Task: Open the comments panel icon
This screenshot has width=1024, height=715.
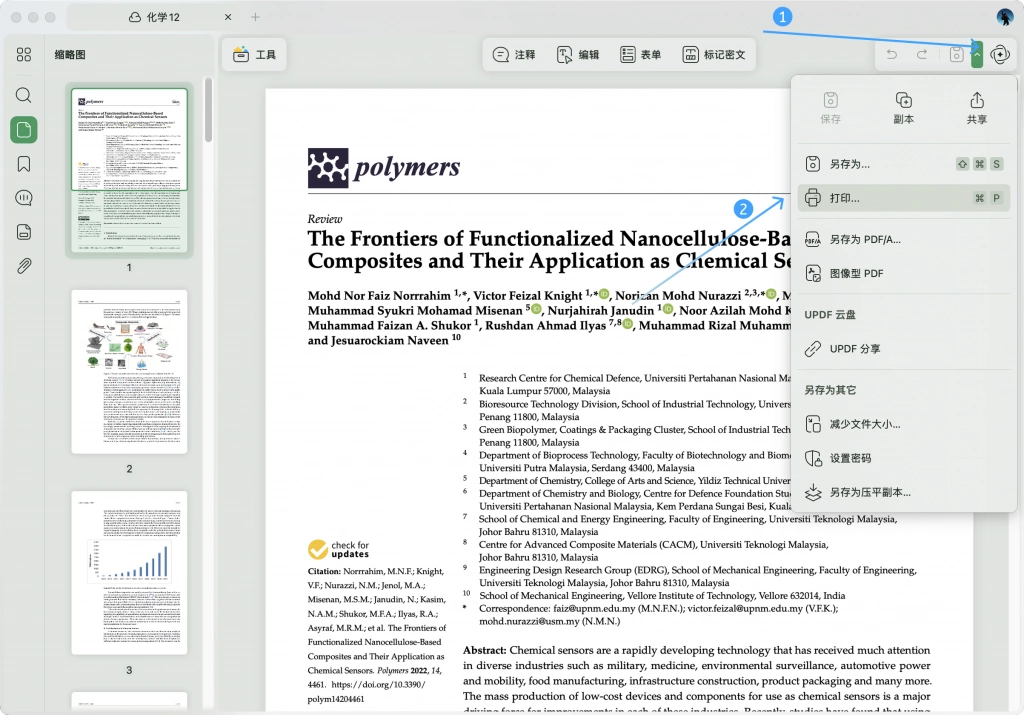Action: (24, 198)
